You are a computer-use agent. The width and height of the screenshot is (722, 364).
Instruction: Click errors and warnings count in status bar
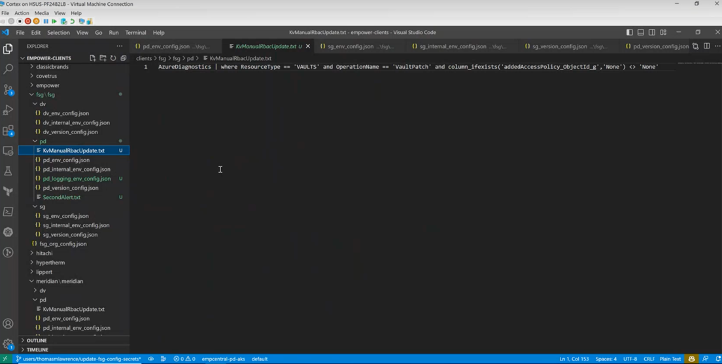[x=185, y=359]
